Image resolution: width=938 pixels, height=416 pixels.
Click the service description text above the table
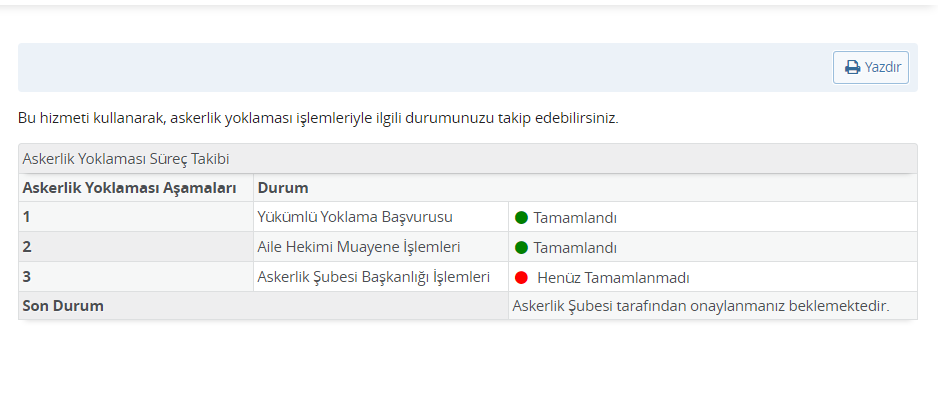(x=318, y=118)
